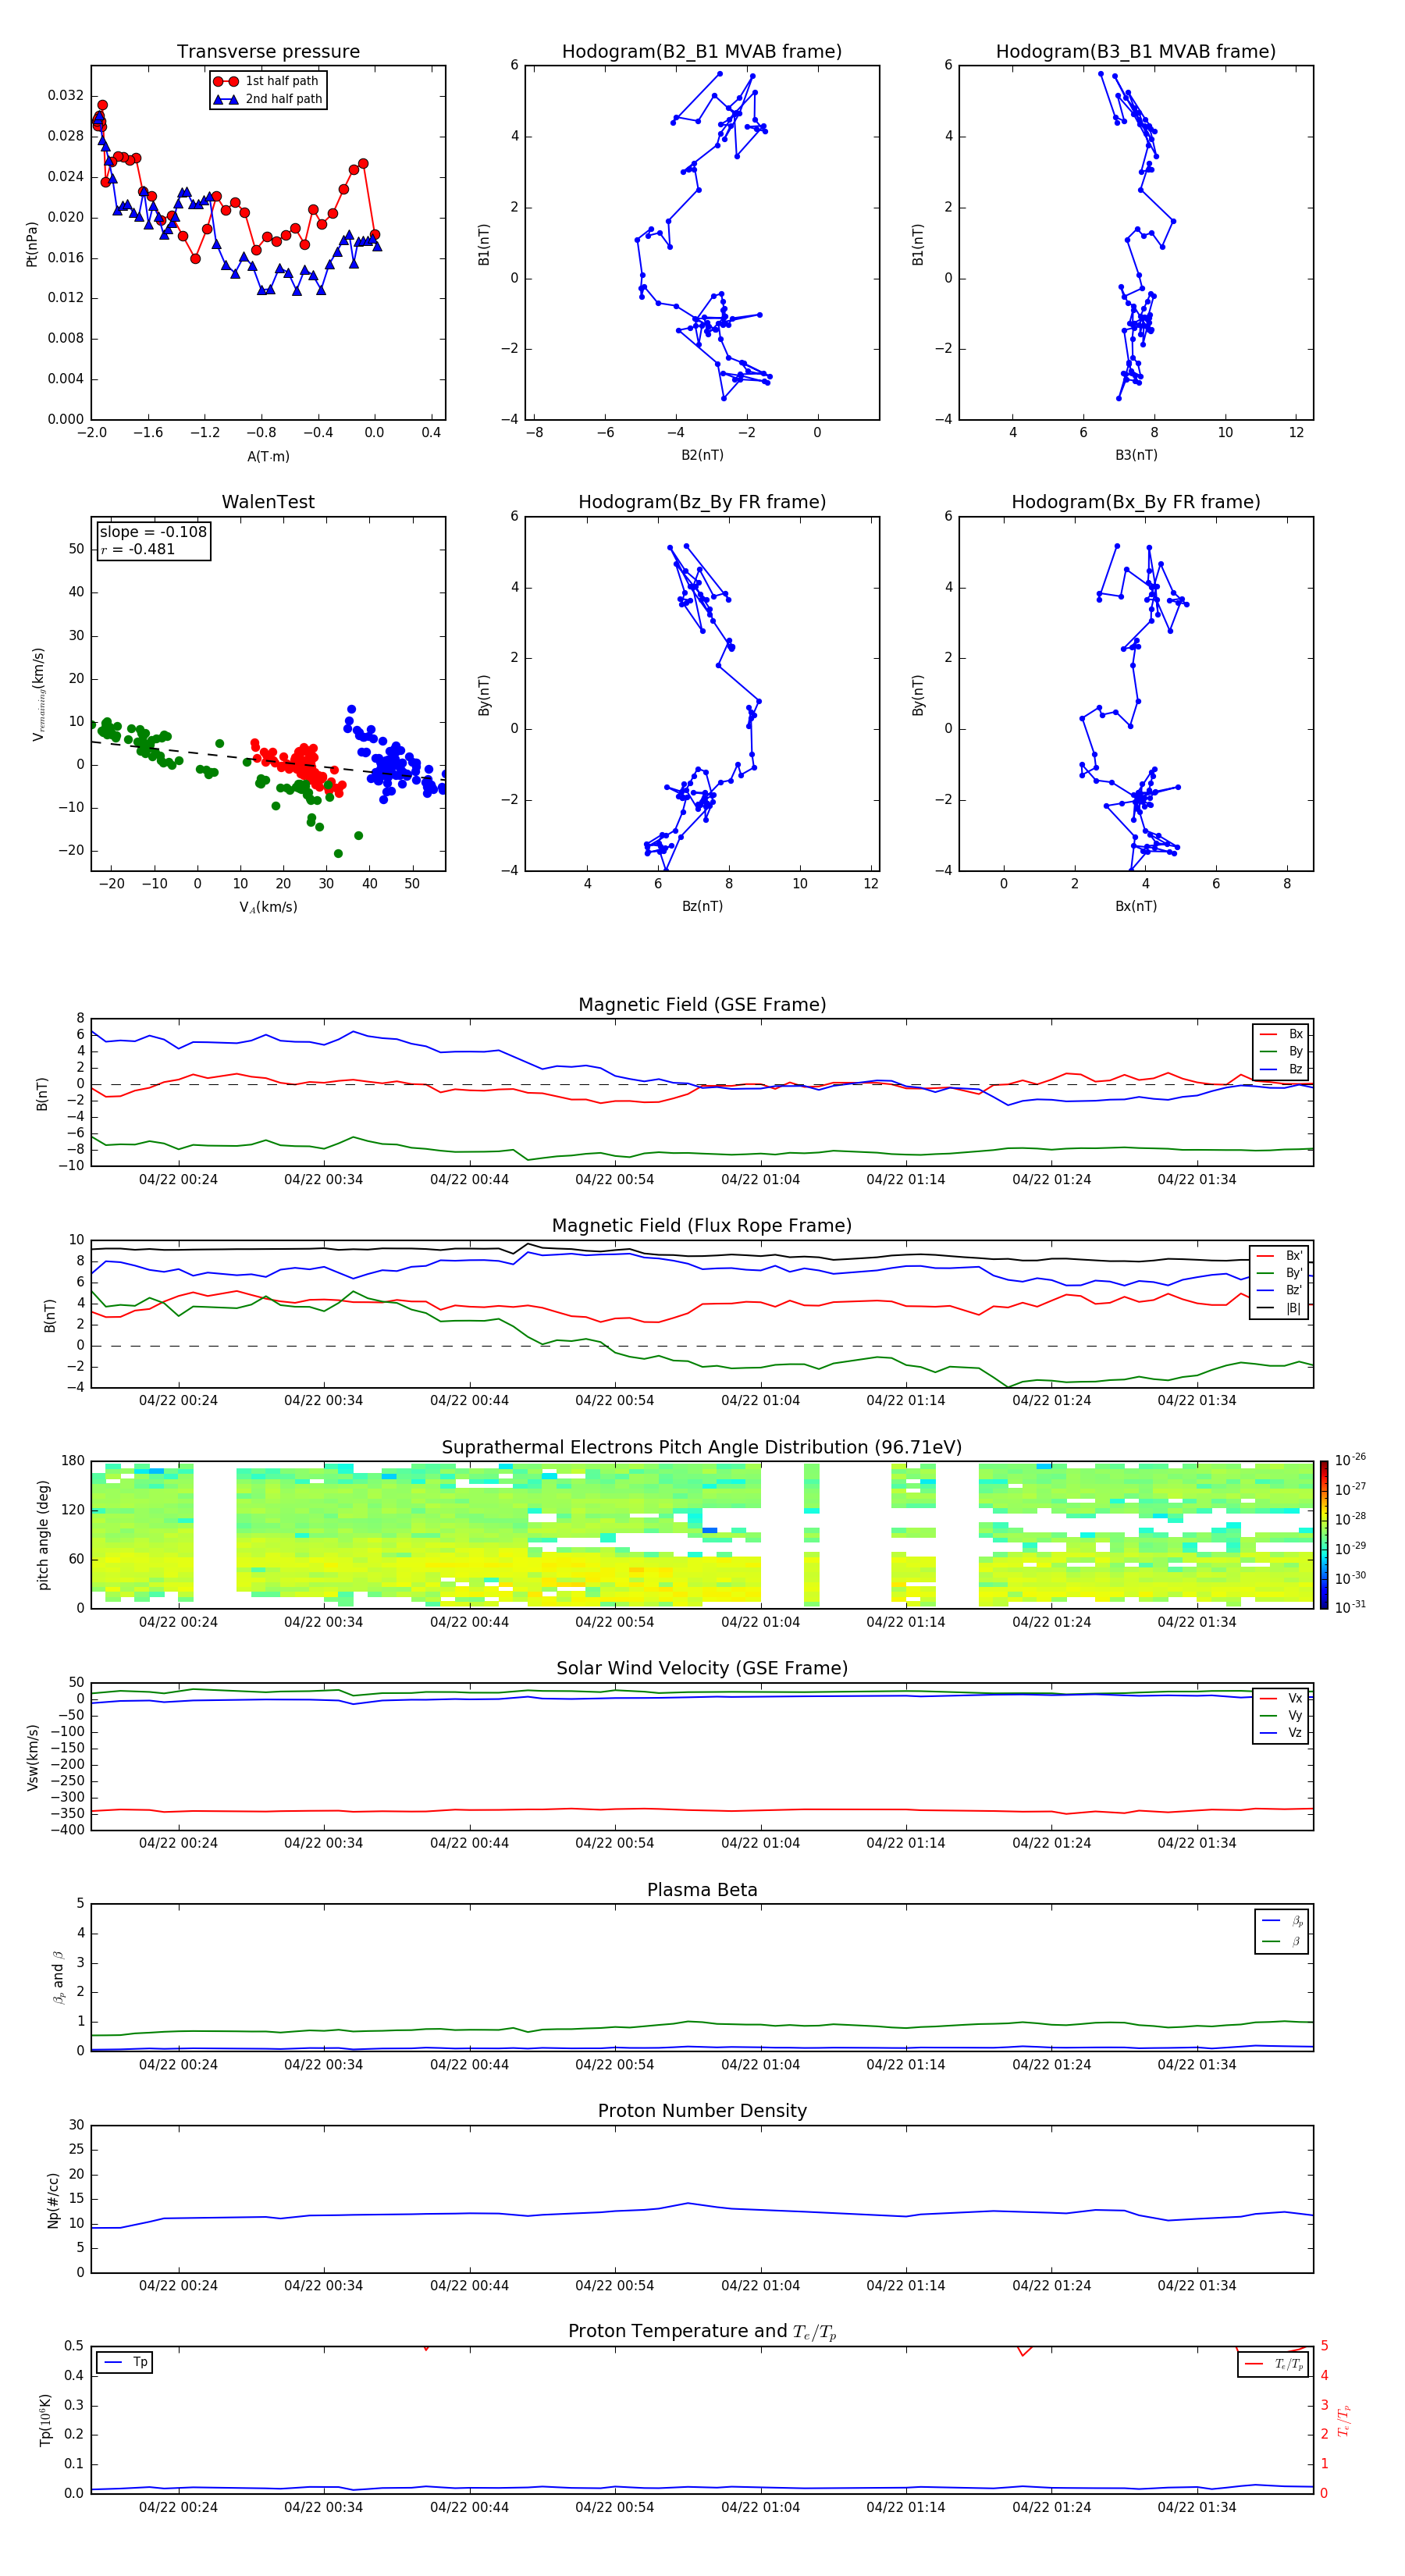Click the "pitch angle (deg)" axis label

43,1535
